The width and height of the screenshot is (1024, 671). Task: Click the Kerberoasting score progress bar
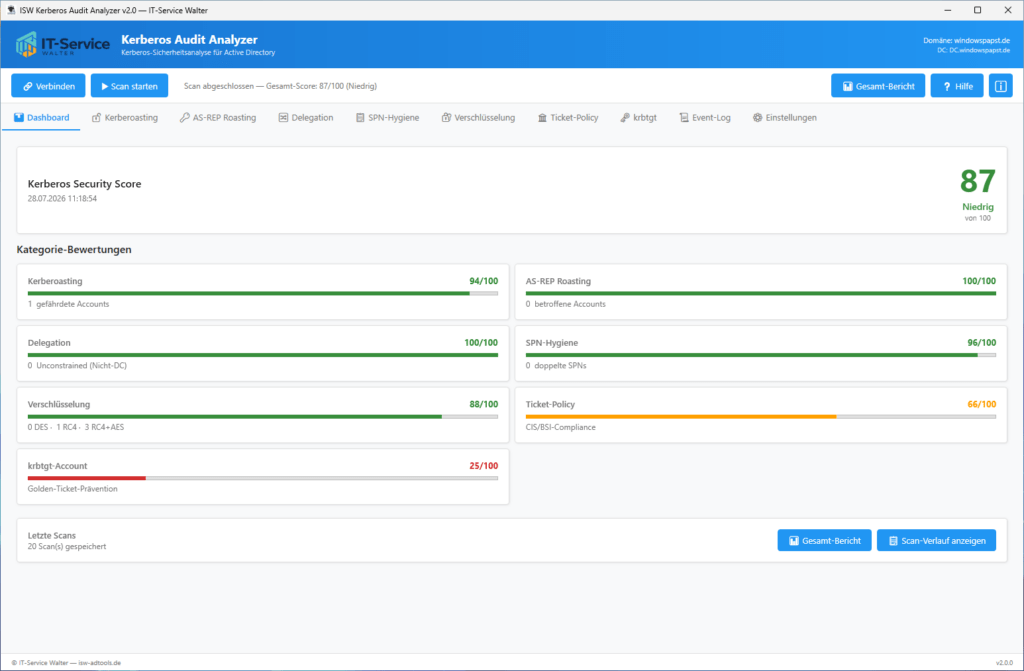click(x=263, y=293)
